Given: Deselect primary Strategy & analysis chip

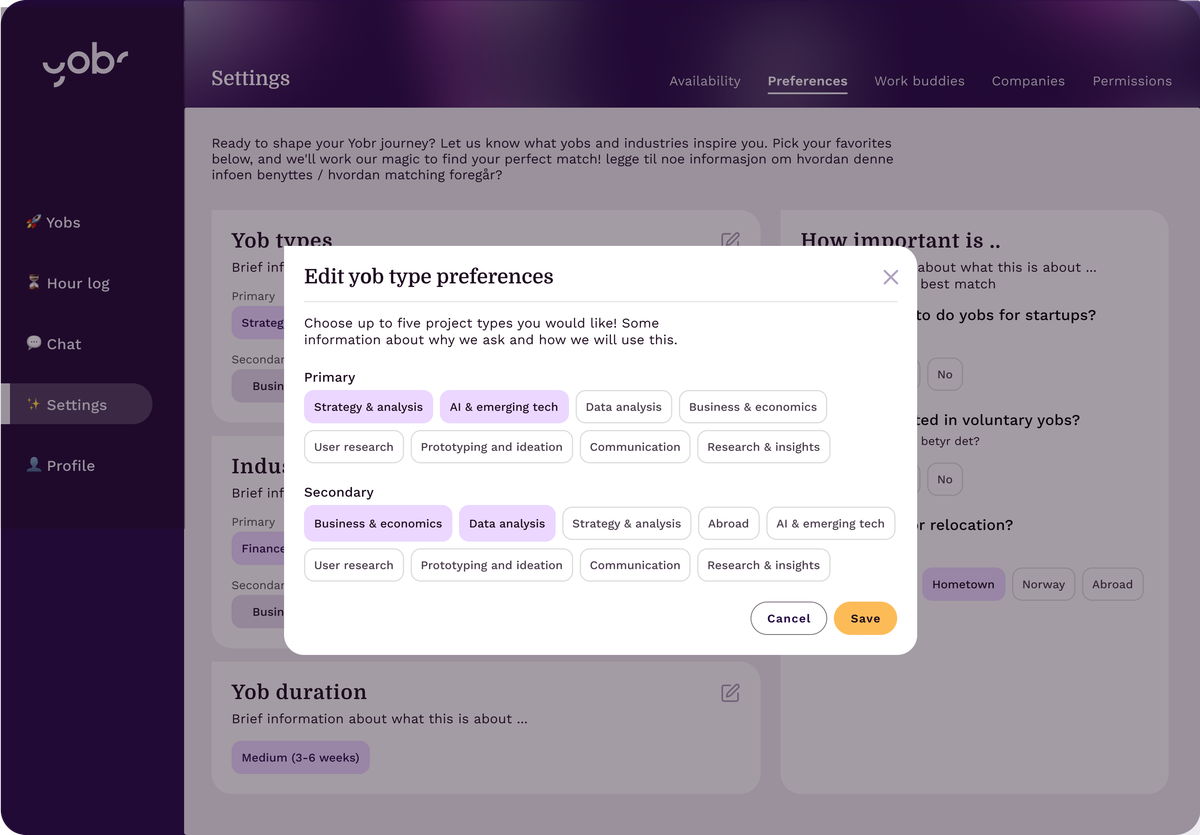Looking at the screenshot, I should [368, 407].
